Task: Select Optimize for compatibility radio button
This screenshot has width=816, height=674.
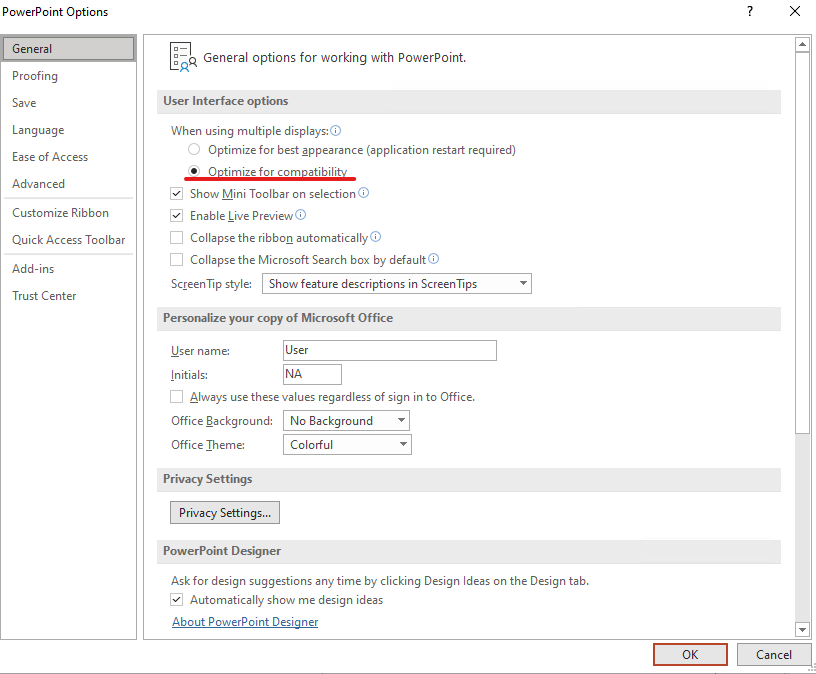Action: tap(194, 171)
